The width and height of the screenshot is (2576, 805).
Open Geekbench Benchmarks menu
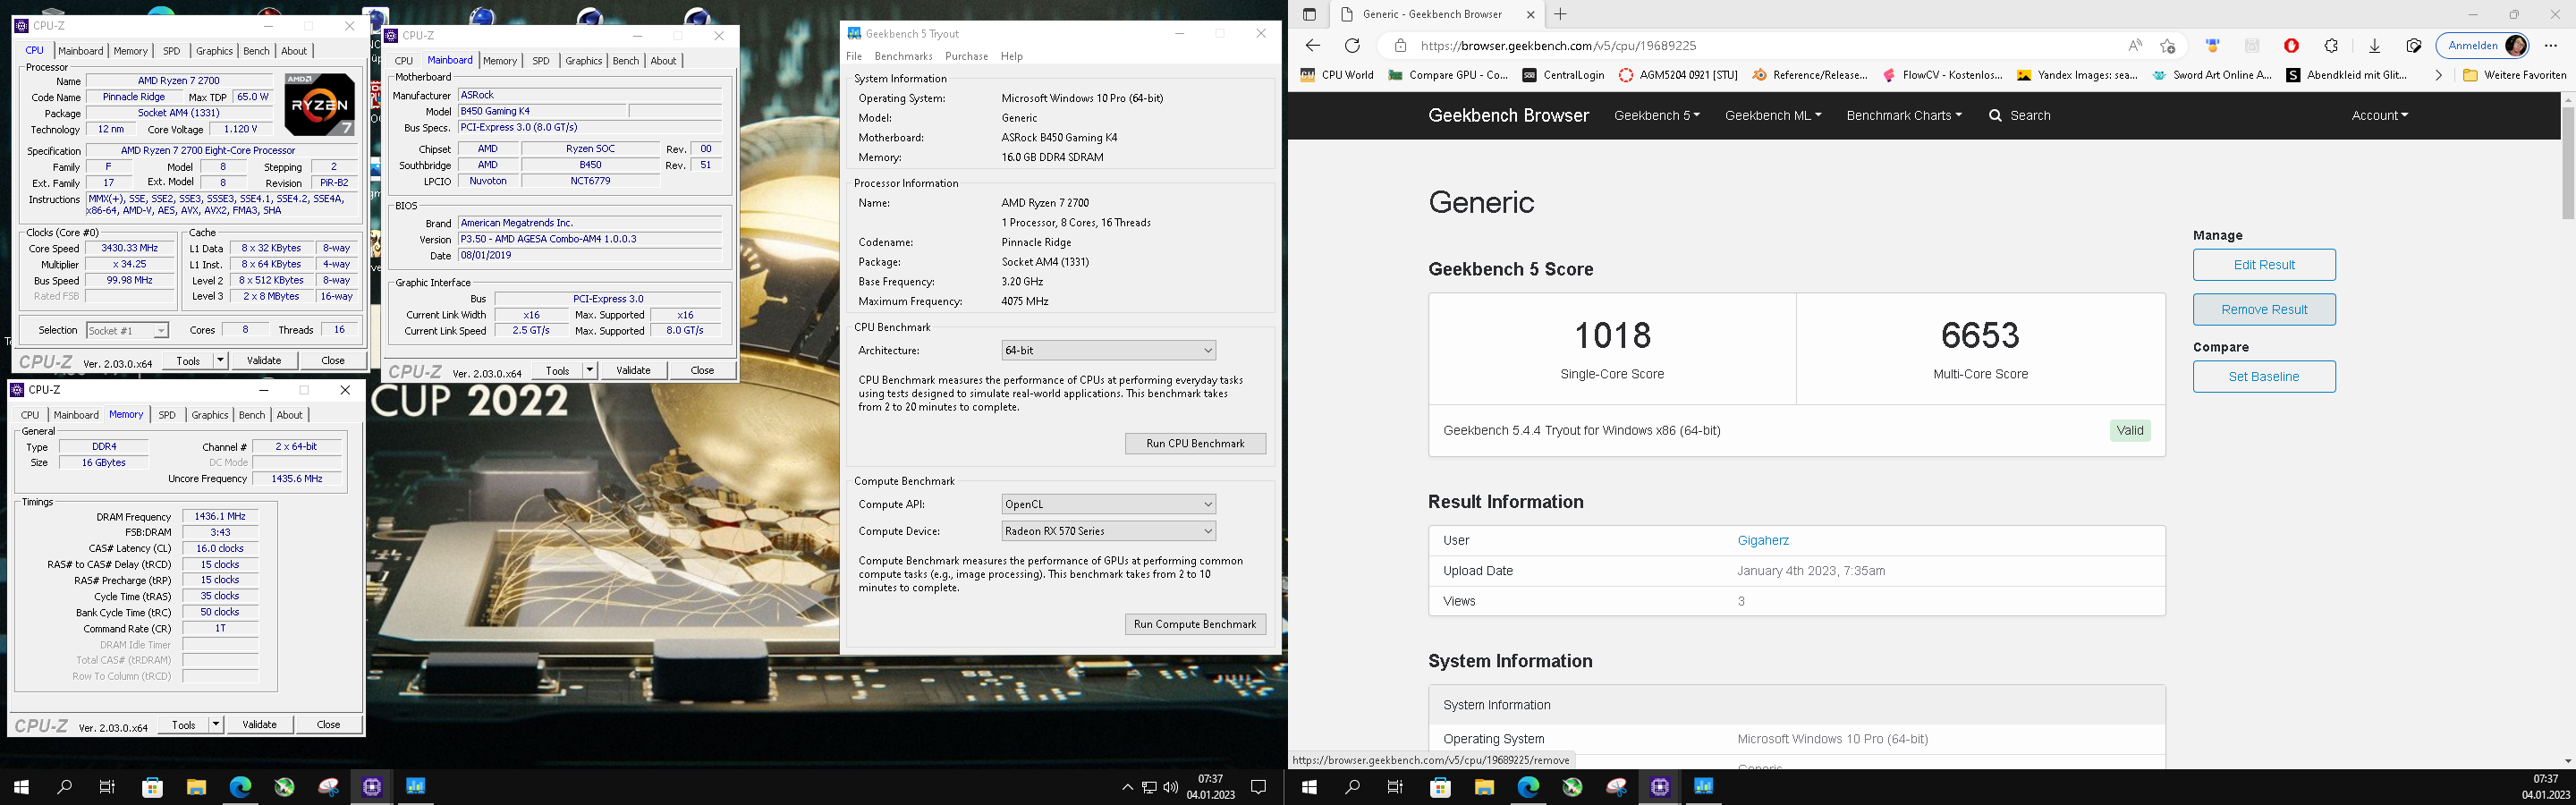click(903, 56)
